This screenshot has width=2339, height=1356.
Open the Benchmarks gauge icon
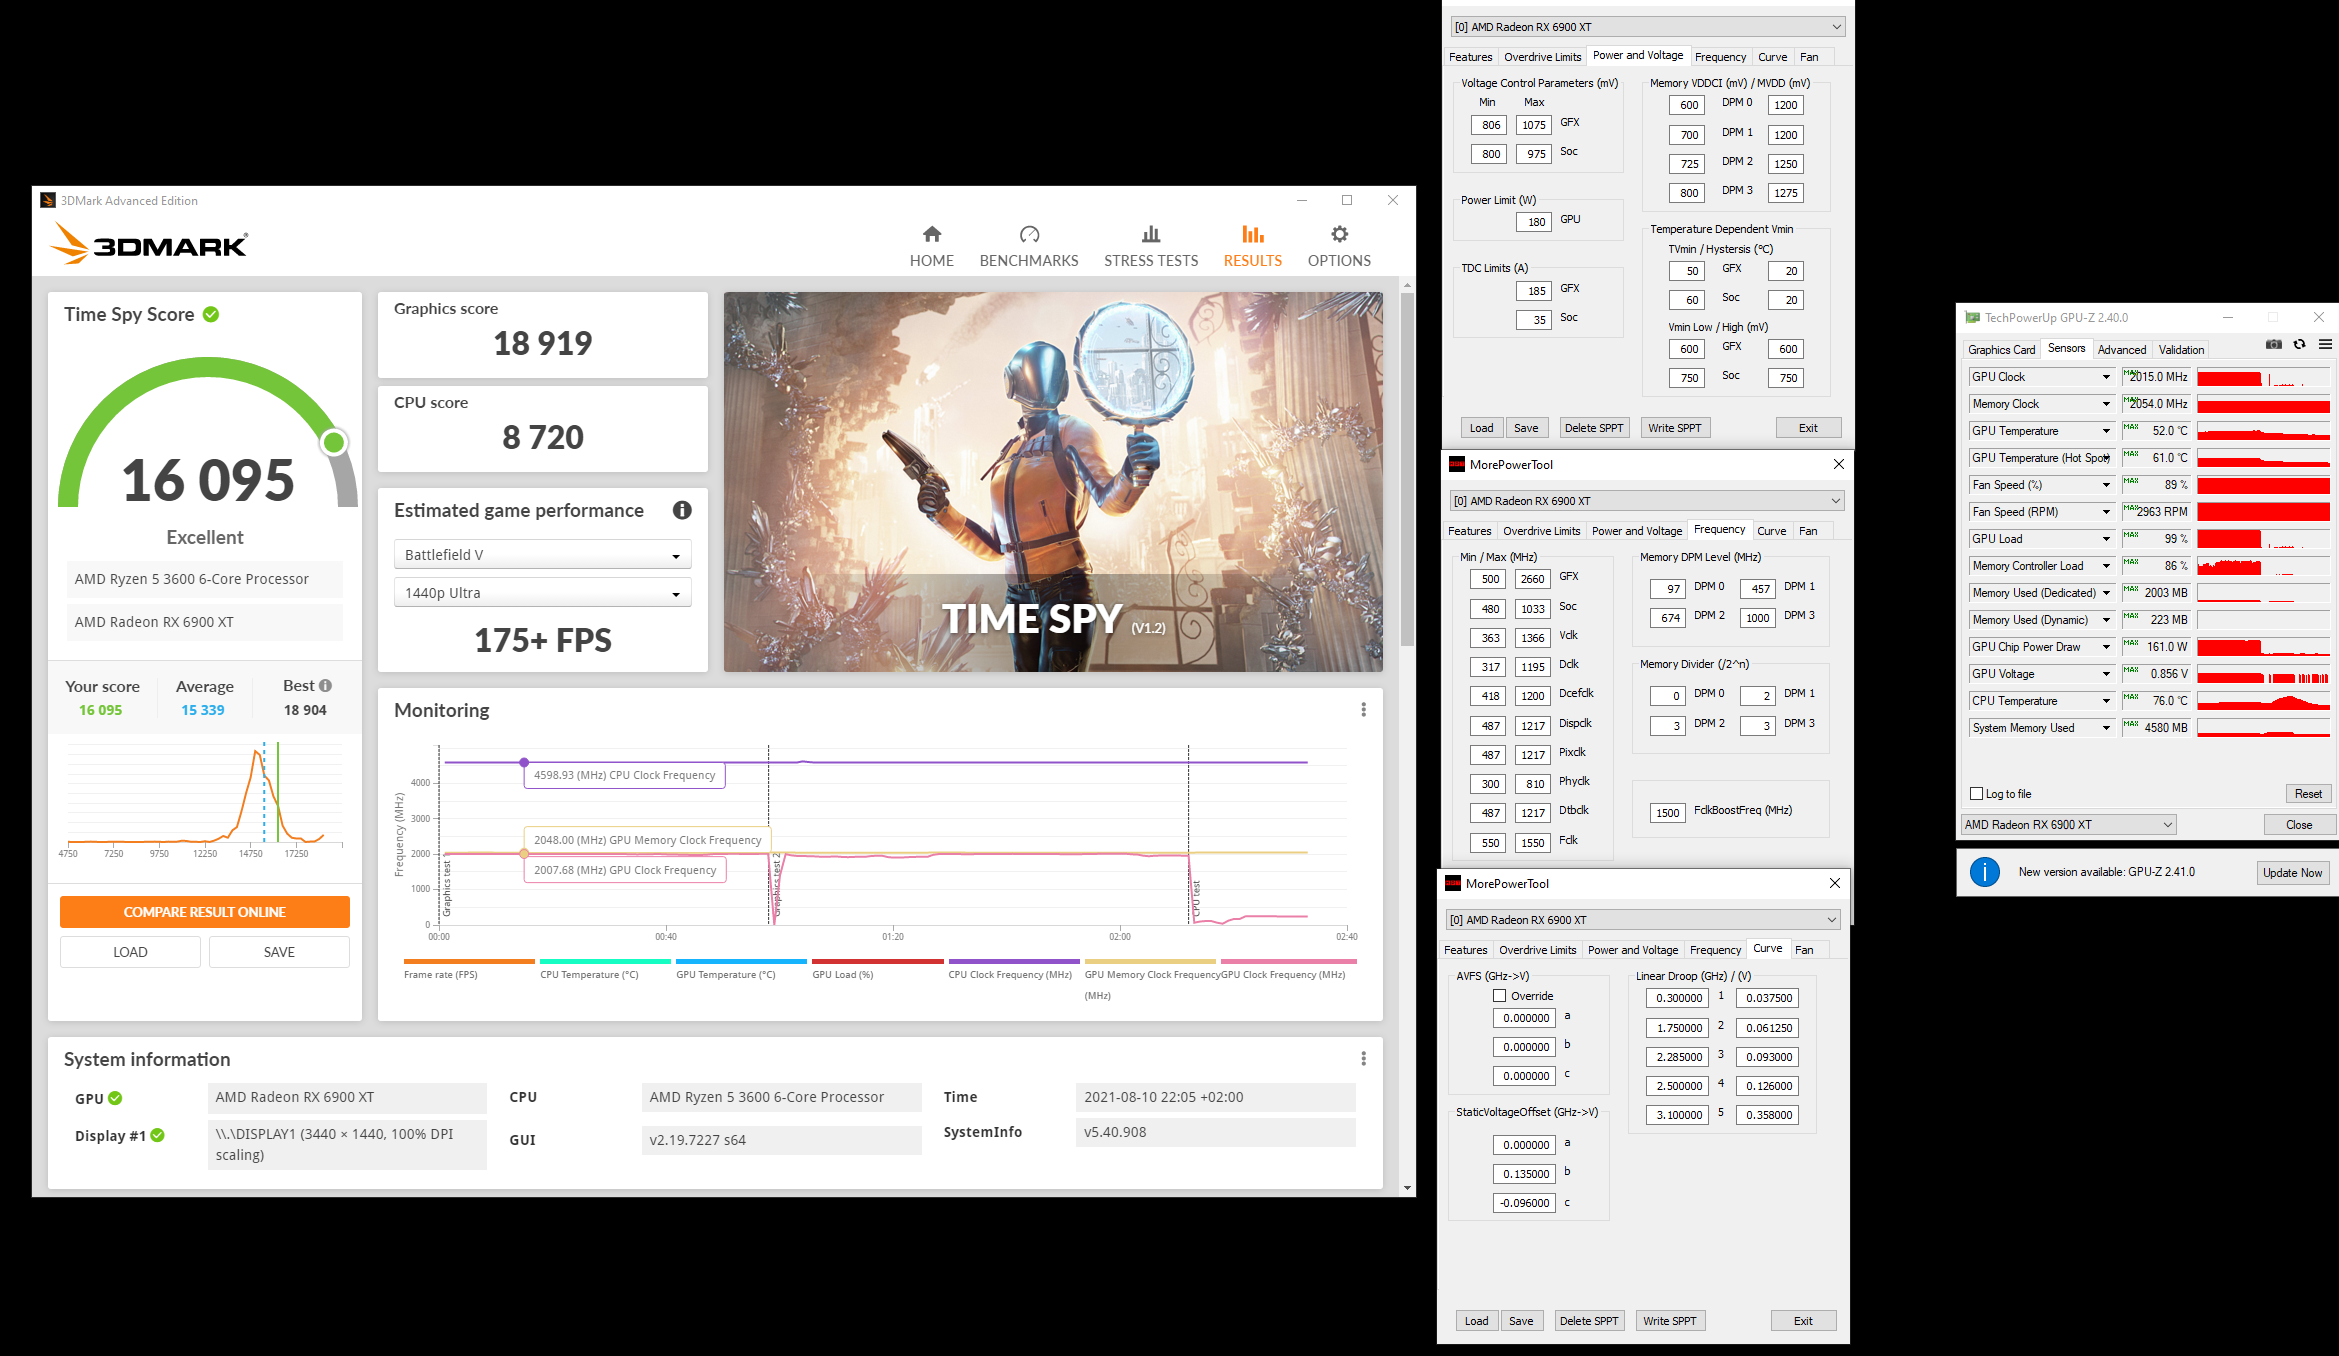[x=1029, y=235]
